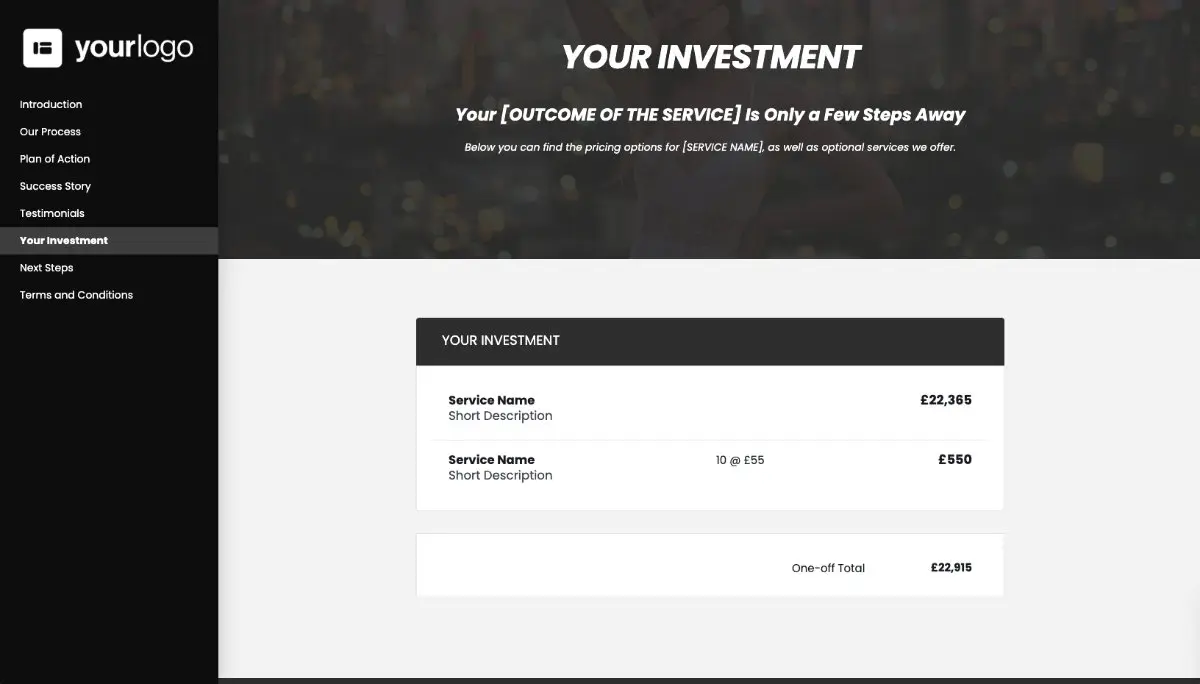
Task: Select the 10 @ £55 quantity text
Action: coord(740,460)
